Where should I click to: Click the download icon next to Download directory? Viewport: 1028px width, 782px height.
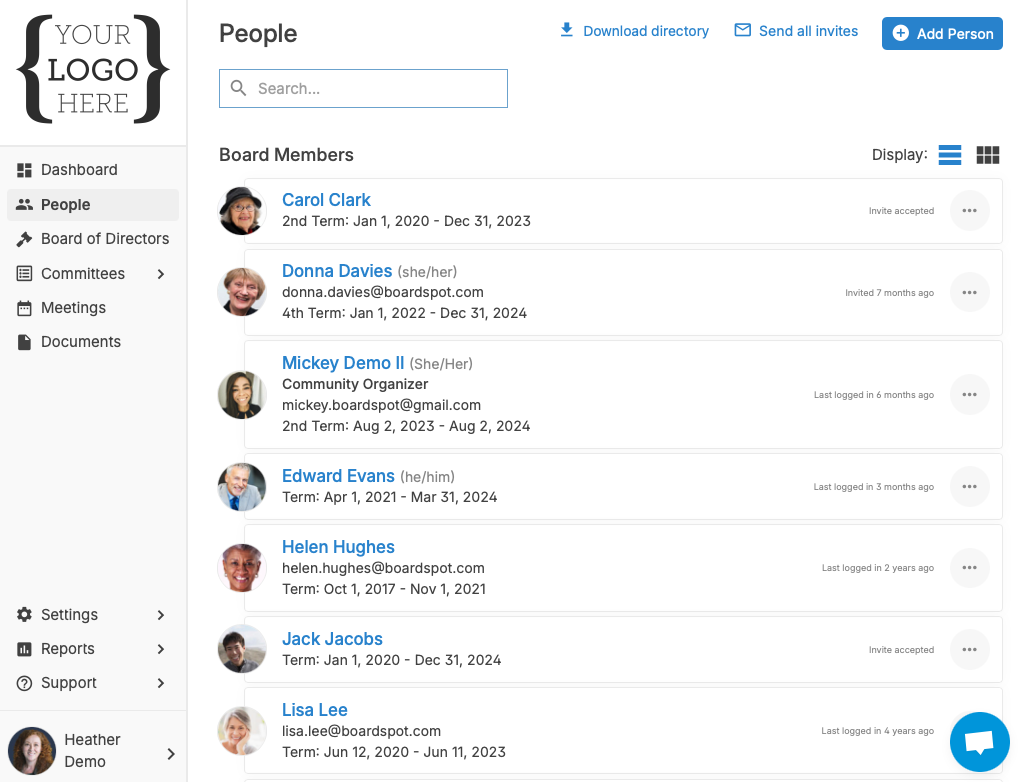pos(566,31)
